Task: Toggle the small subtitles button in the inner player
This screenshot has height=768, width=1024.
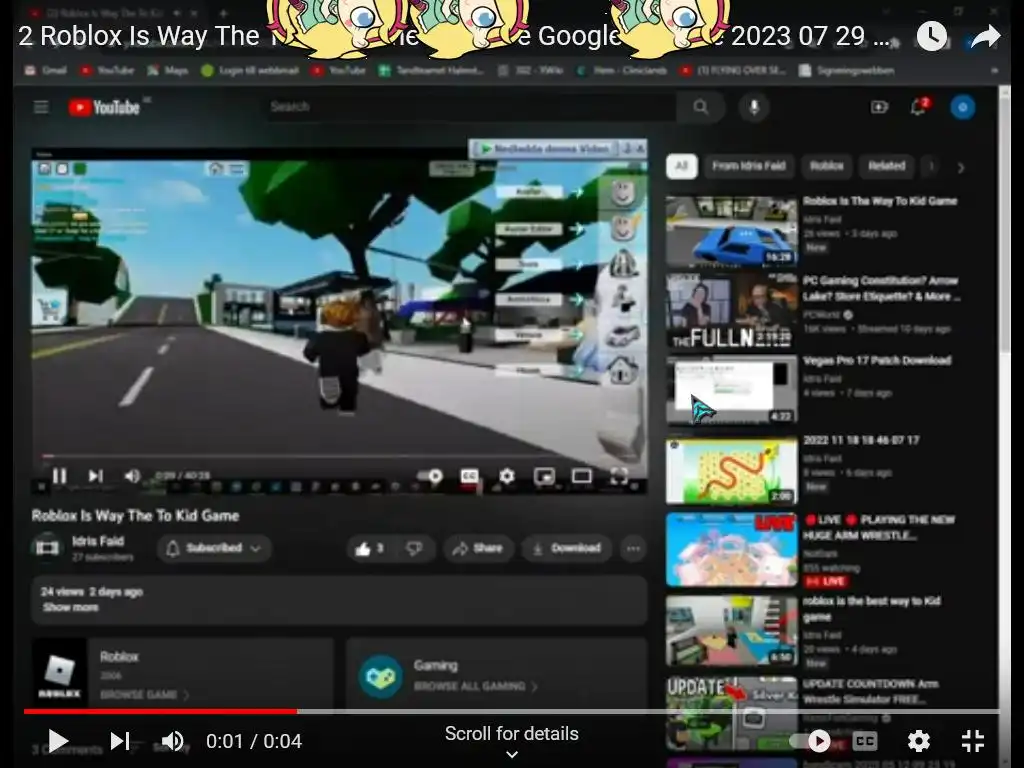Action: [x=470, y=476]
